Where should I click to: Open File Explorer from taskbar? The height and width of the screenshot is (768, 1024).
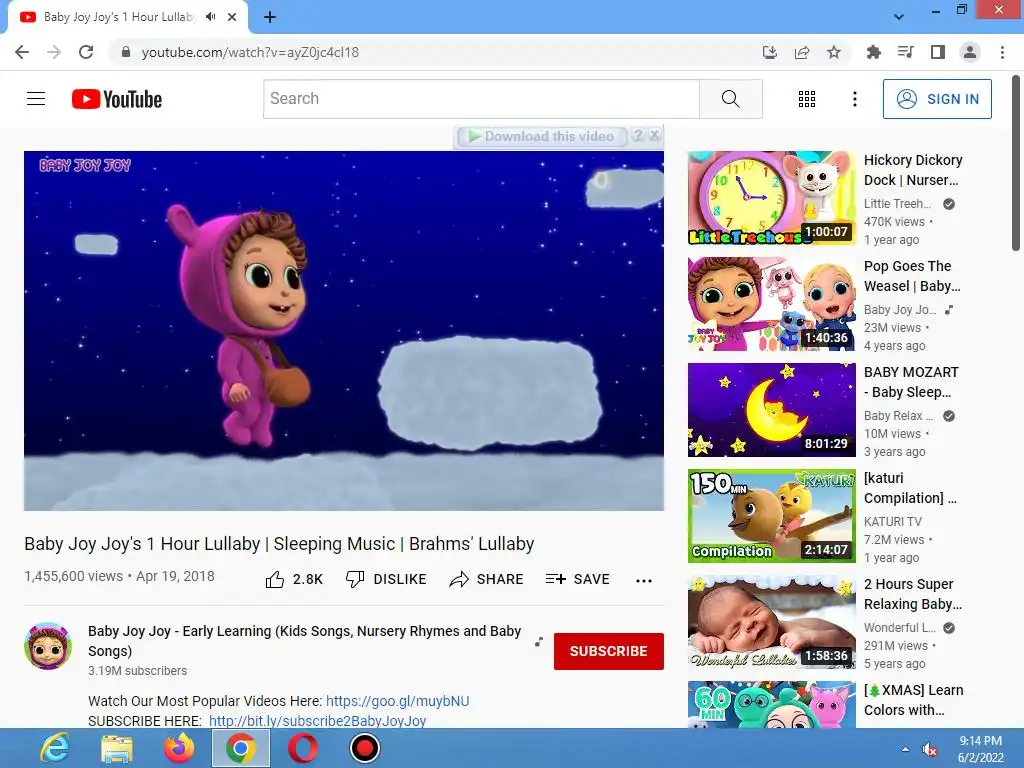(116, 748)
